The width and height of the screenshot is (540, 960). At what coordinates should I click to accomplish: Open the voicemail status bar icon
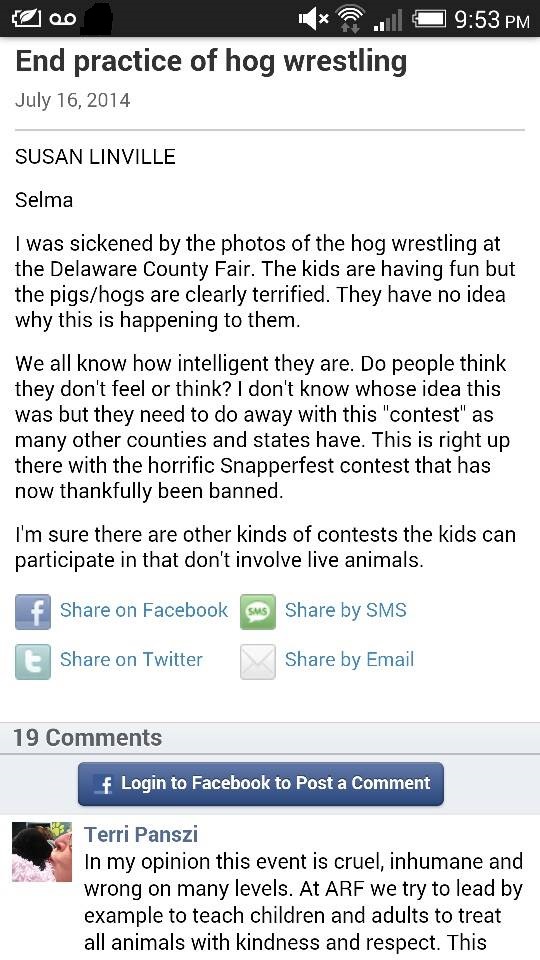tap(62, 19)
